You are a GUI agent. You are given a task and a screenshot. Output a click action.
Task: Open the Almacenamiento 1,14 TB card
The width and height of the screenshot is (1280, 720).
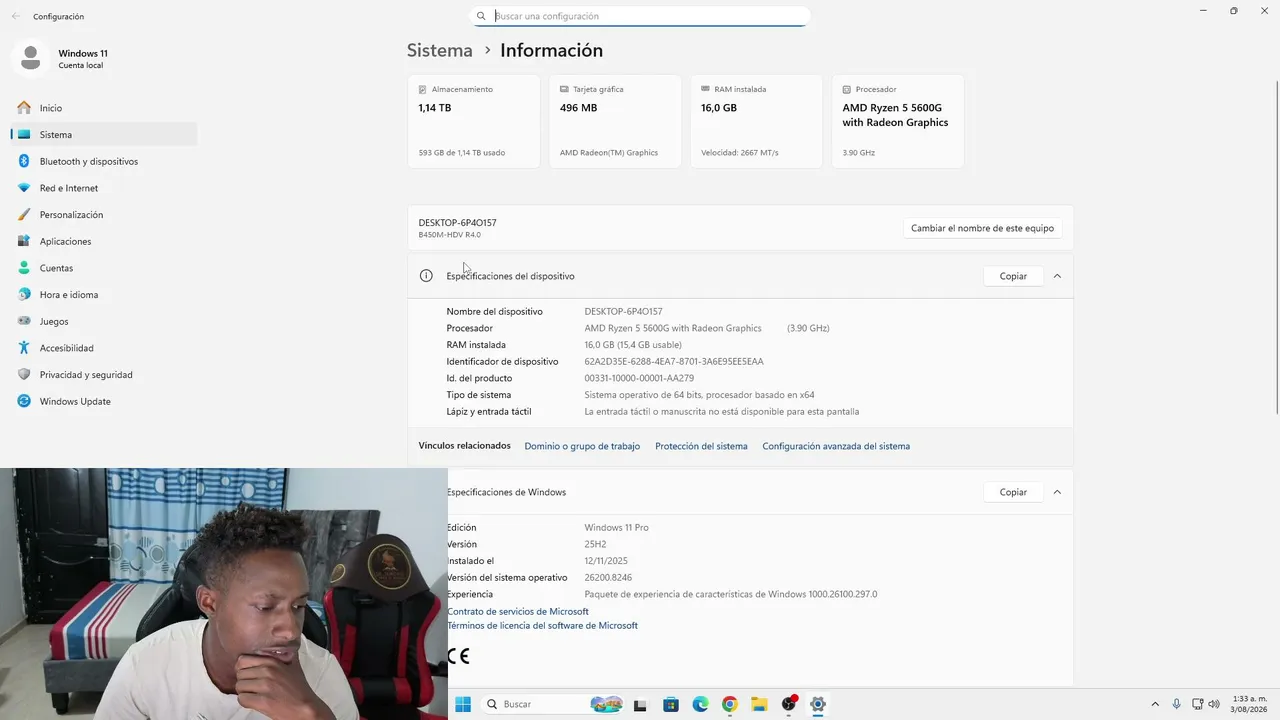tap(474, 121)
